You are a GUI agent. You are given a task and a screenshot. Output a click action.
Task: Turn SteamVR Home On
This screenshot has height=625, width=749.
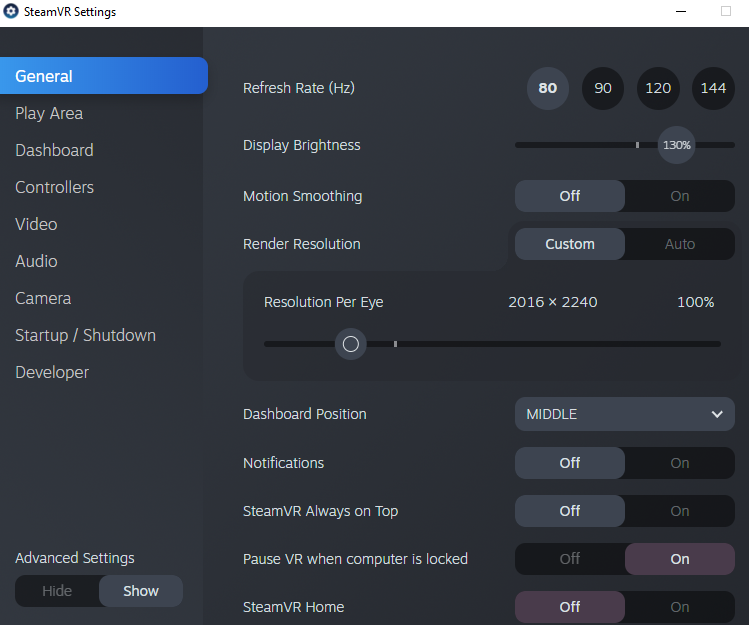coord(680,607)
